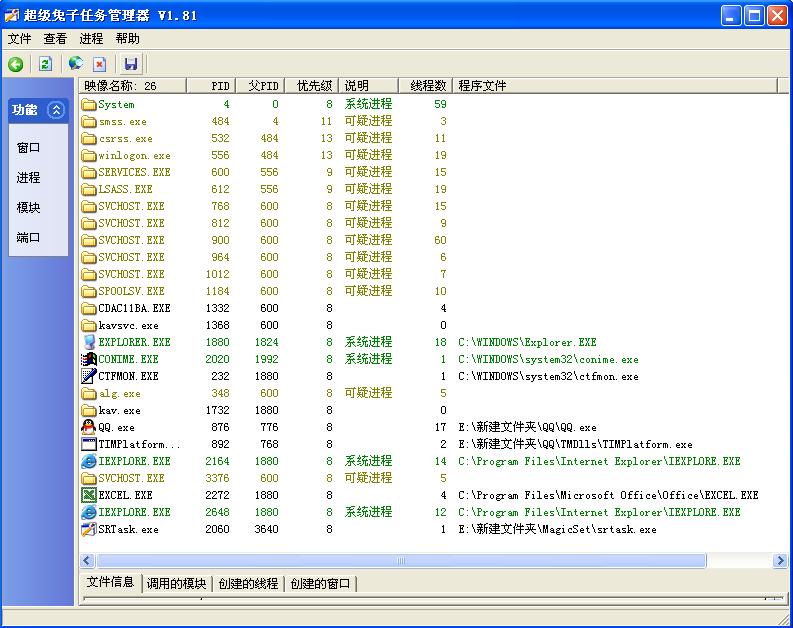Sort by the 映像名称 column header
793x628 pixels.
133,86
